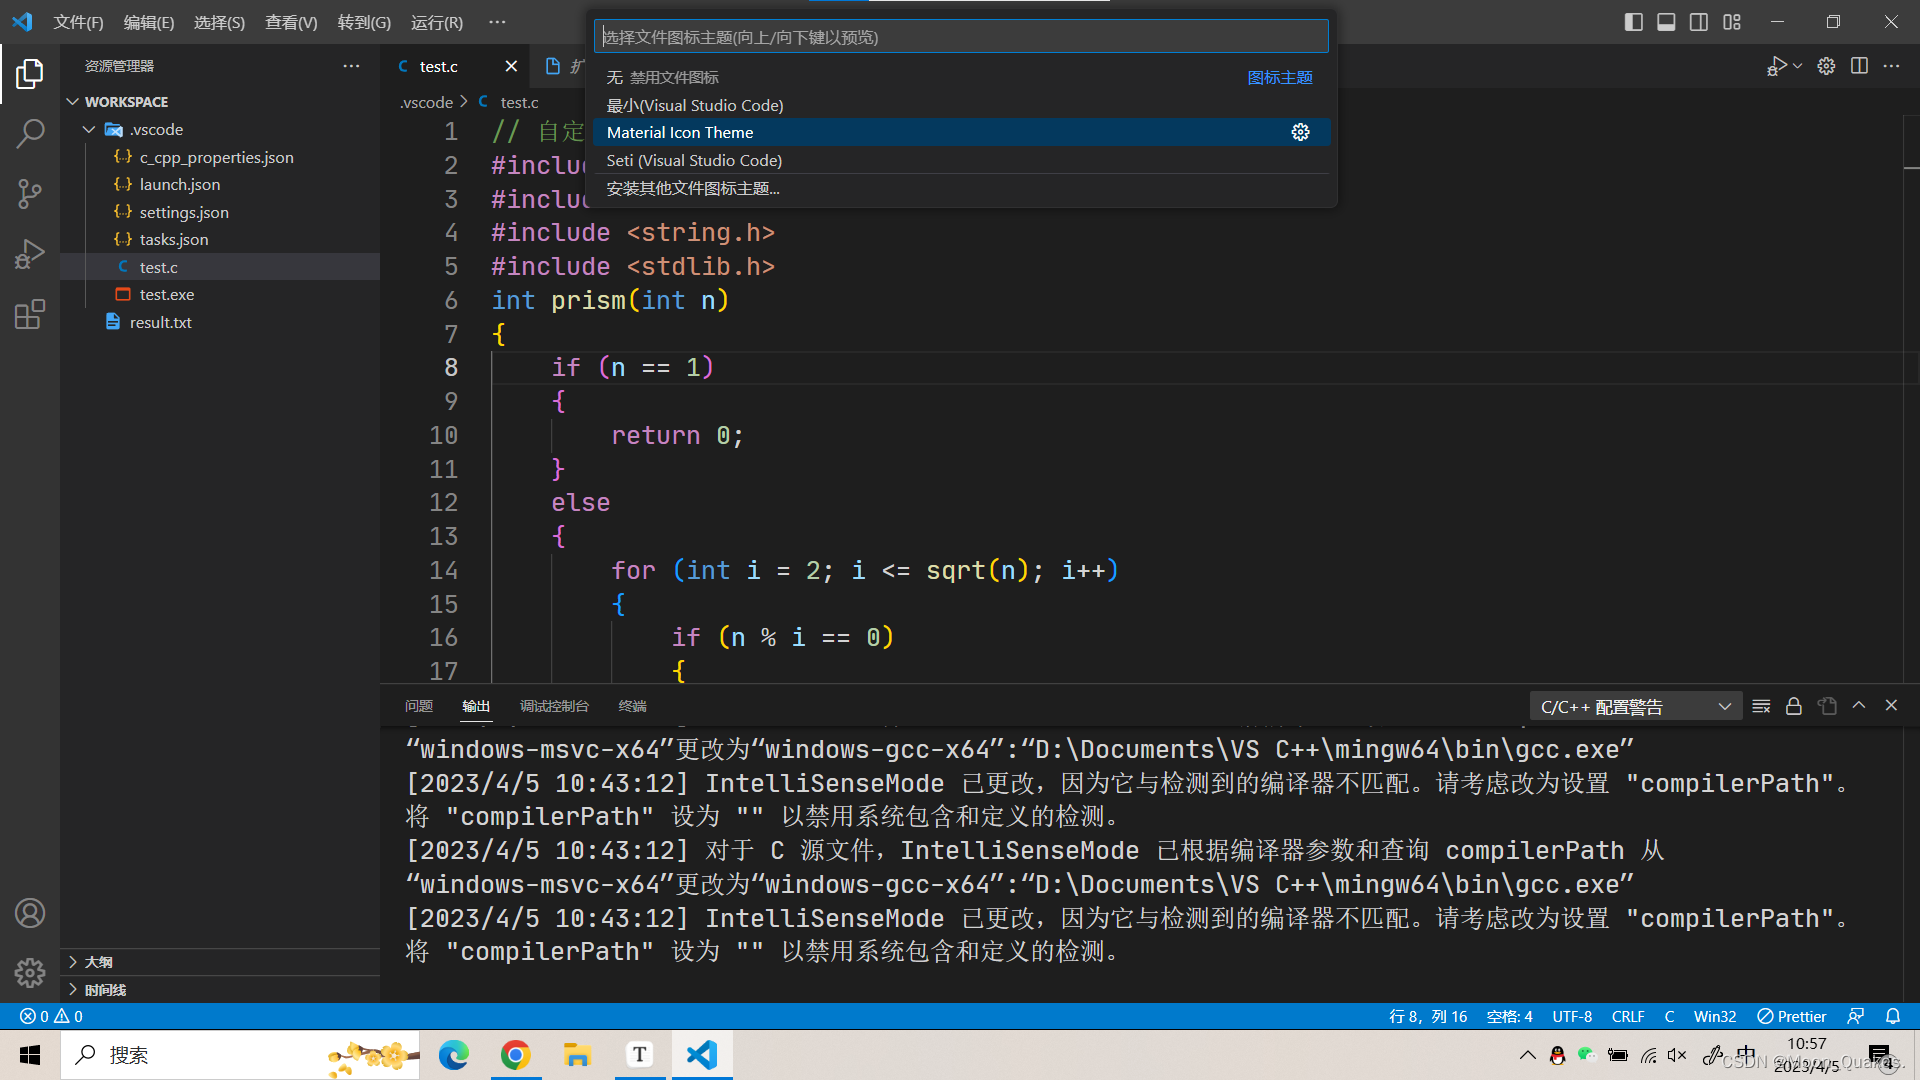
Task: Open the Run and Debug view
Action: coord(30,253)
